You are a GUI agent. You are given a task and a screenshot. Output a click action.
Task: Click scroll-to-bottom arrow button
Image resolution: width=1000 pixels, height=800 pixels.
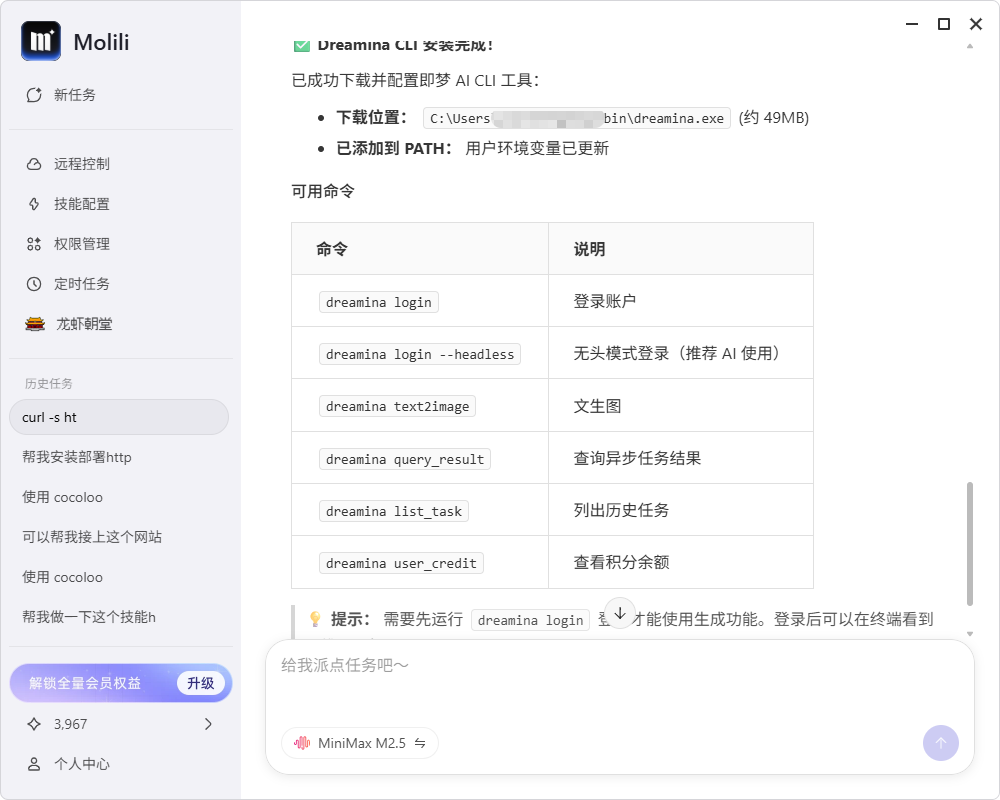click(619, 613)
